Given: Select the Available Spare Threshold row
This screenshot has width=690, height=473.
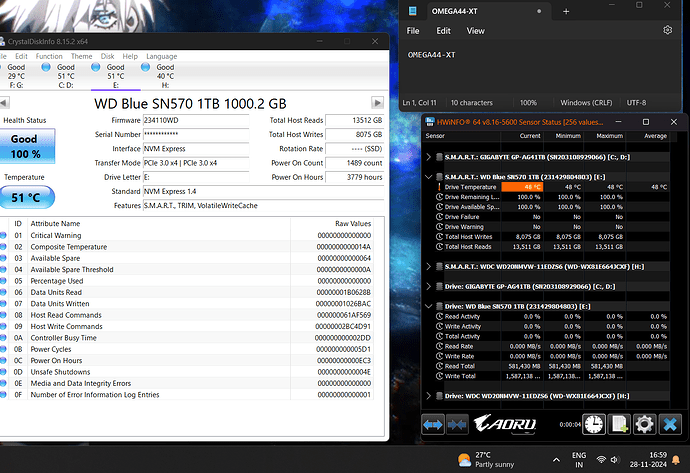Looking at the screenshot, I should pyautogui.click(x=187, y=270).
